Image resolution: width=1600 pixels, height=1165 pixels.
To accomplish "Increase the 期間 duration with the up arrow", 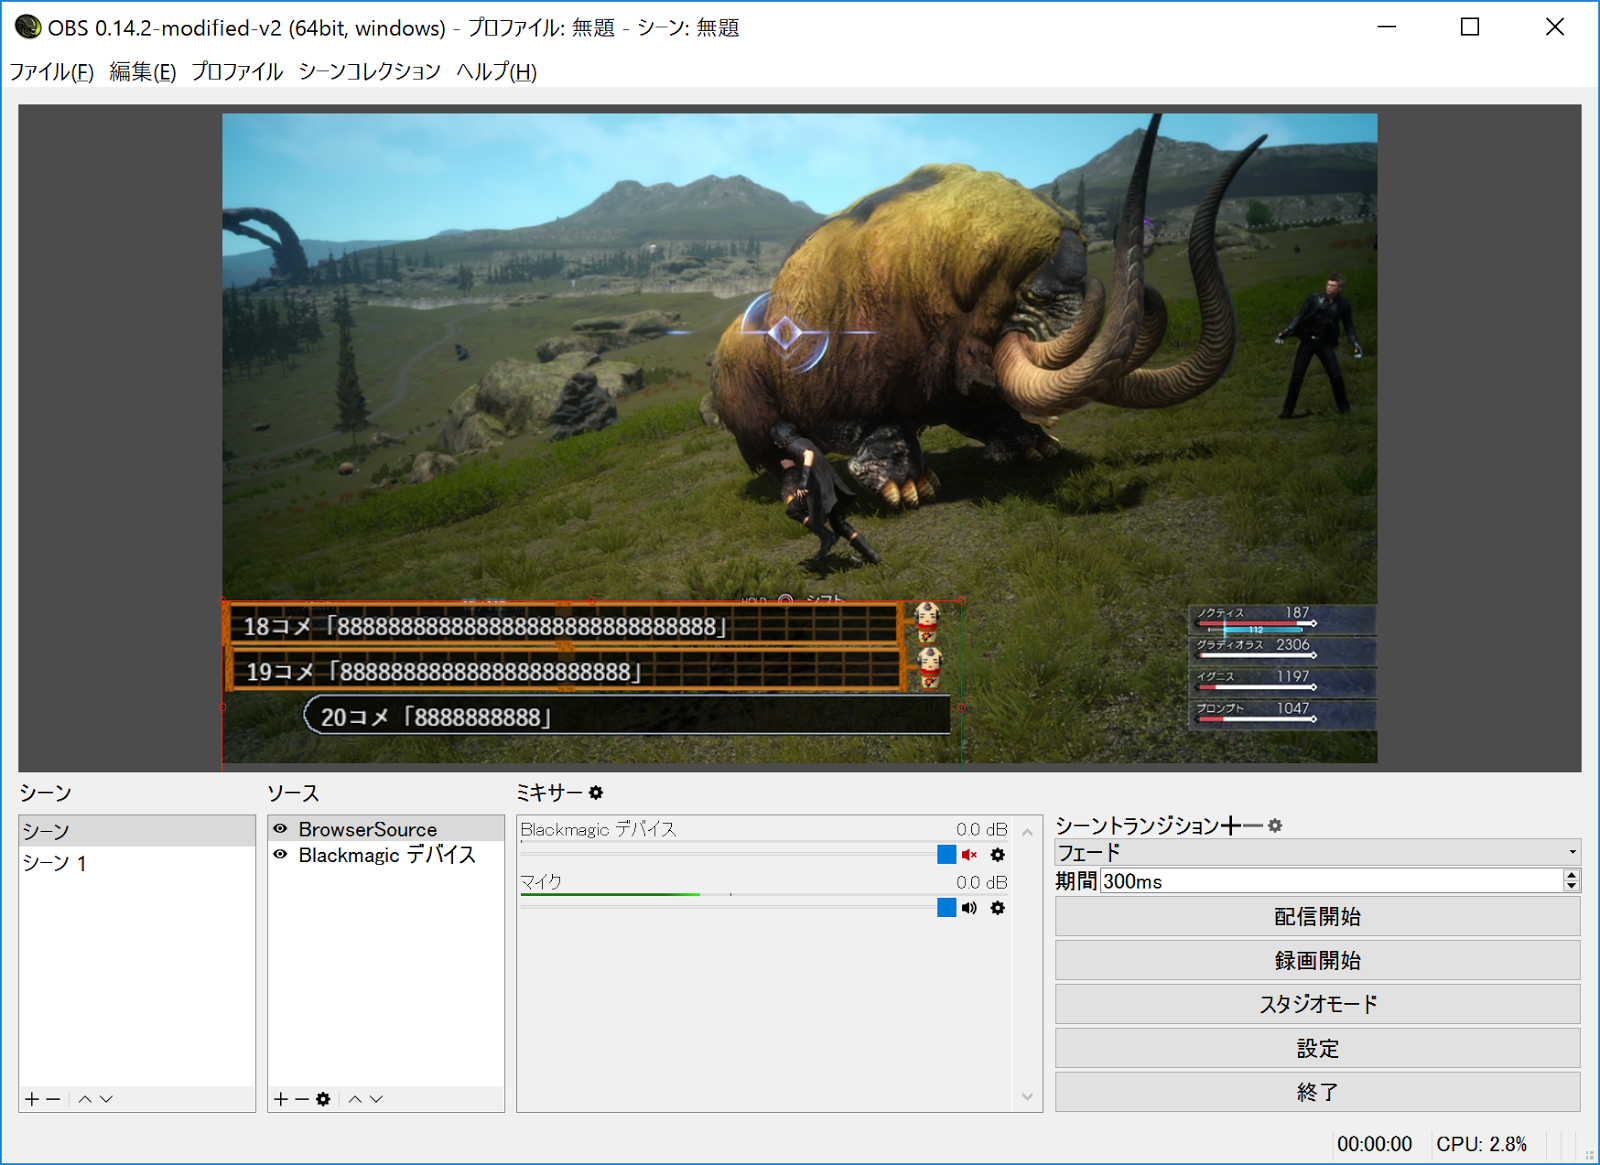I will click(1572, 875).
